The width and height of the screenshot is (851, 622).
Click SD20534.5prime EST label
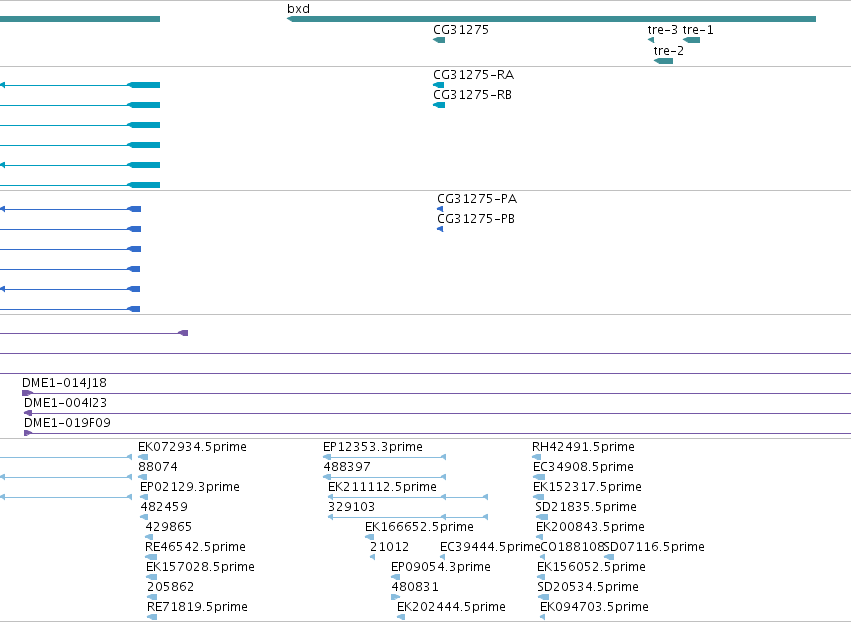pyautogui.click(x=588, y=587)
